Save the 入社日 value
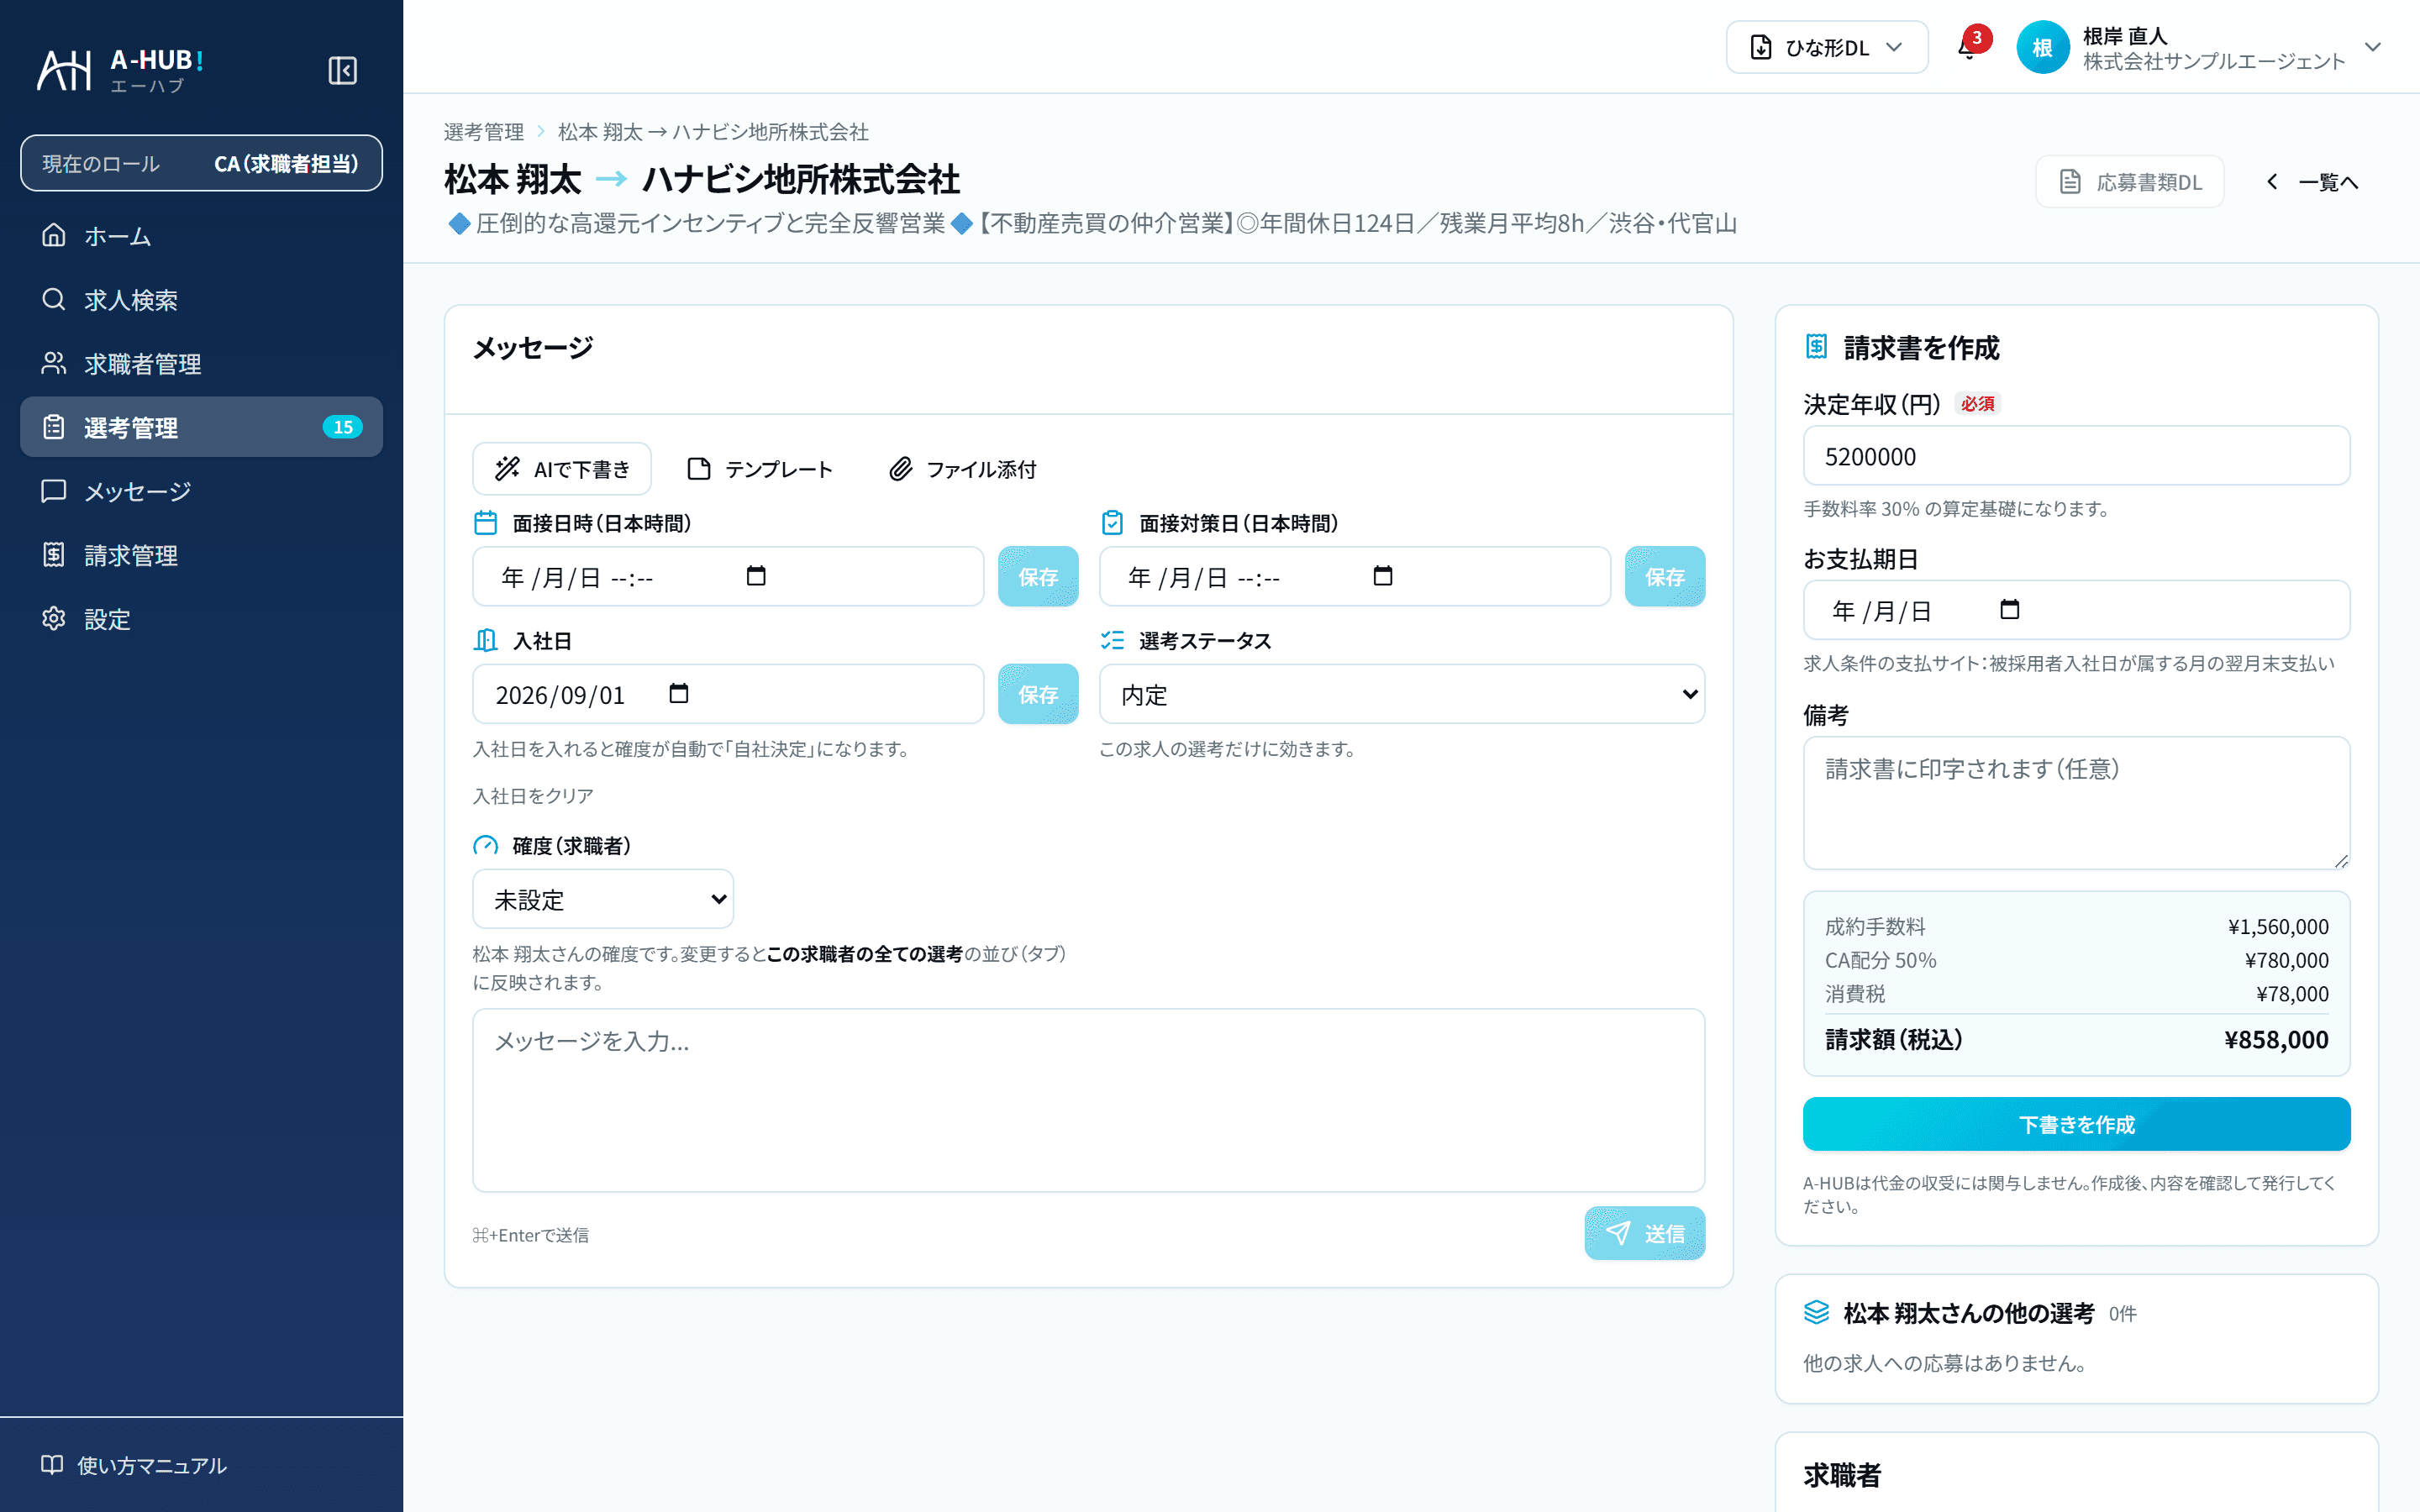This screenshot has height=1512, width=2420. click(x=1038, y=694)
